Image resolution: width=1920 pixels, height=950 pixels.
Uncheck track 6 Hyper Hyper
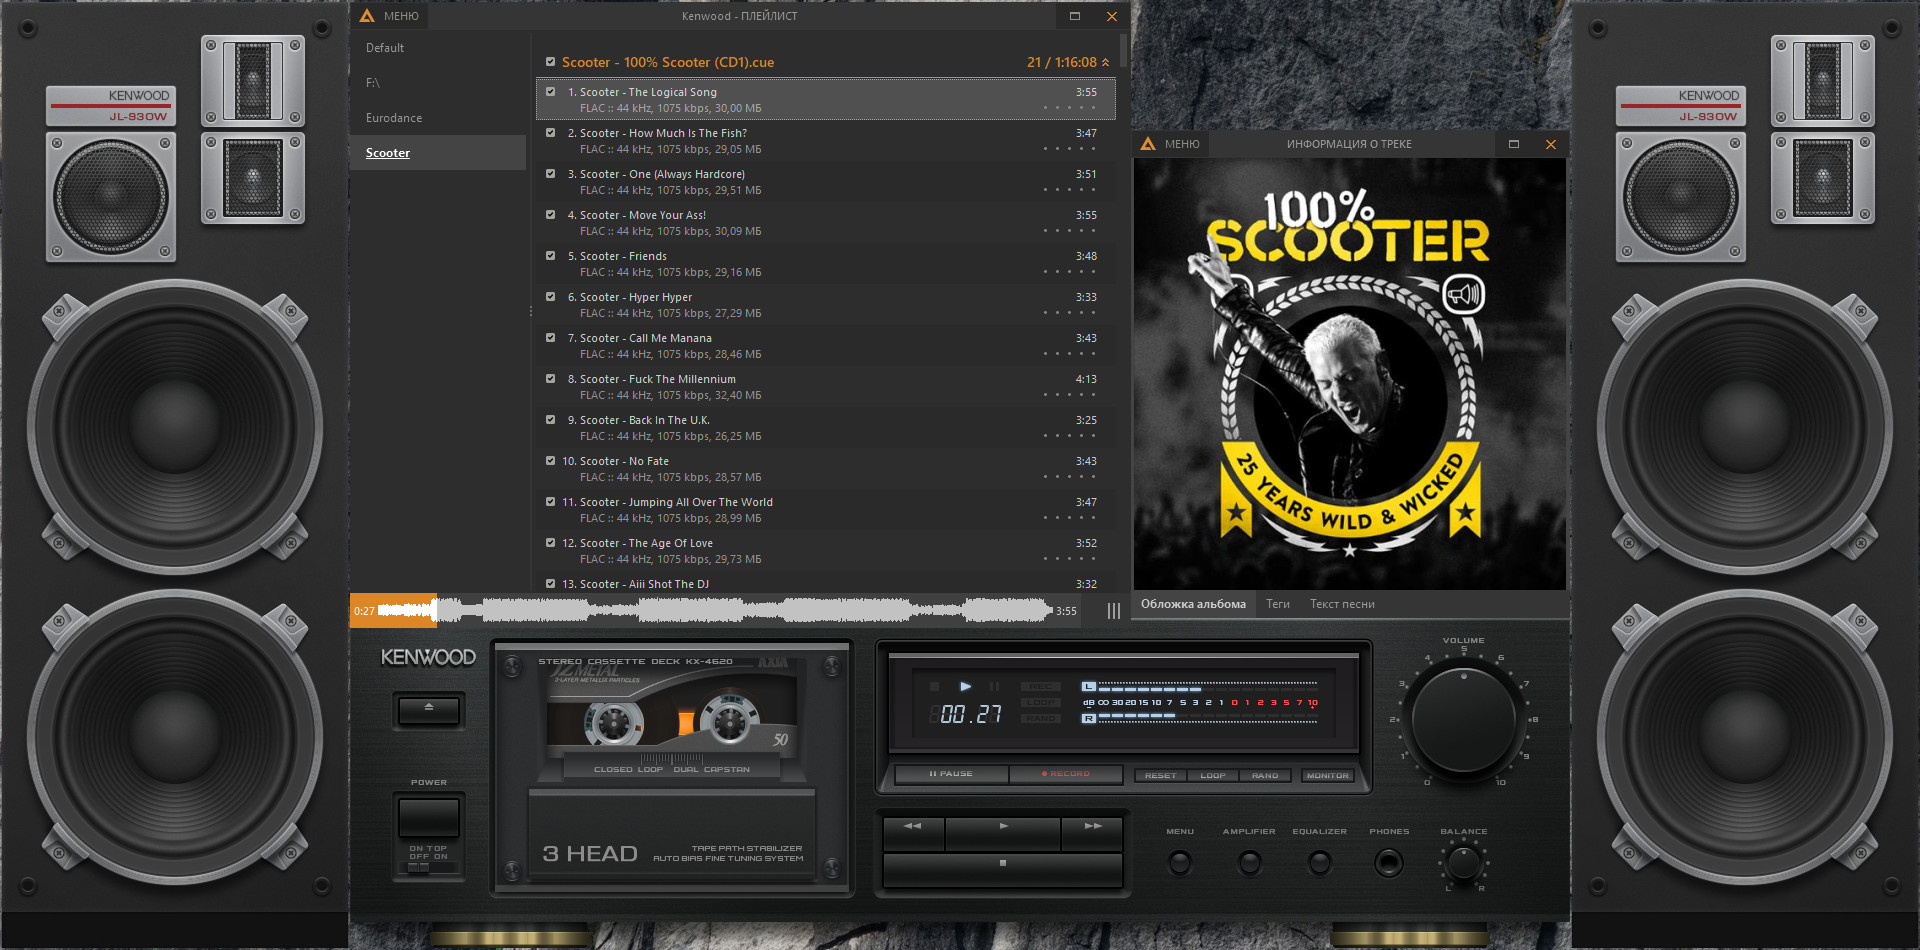point(550,296)
